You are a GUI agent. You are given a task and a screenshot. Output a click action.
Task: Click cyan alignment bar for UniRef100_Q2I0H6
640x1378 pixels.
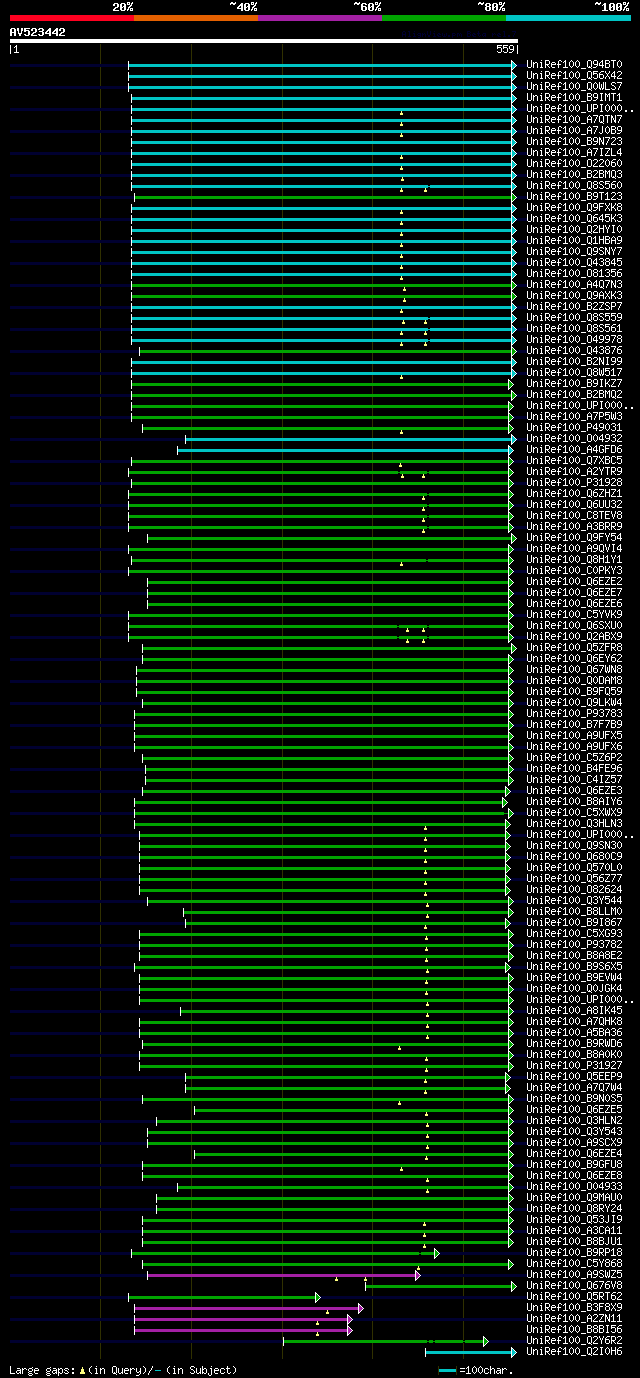point(471,1352)
